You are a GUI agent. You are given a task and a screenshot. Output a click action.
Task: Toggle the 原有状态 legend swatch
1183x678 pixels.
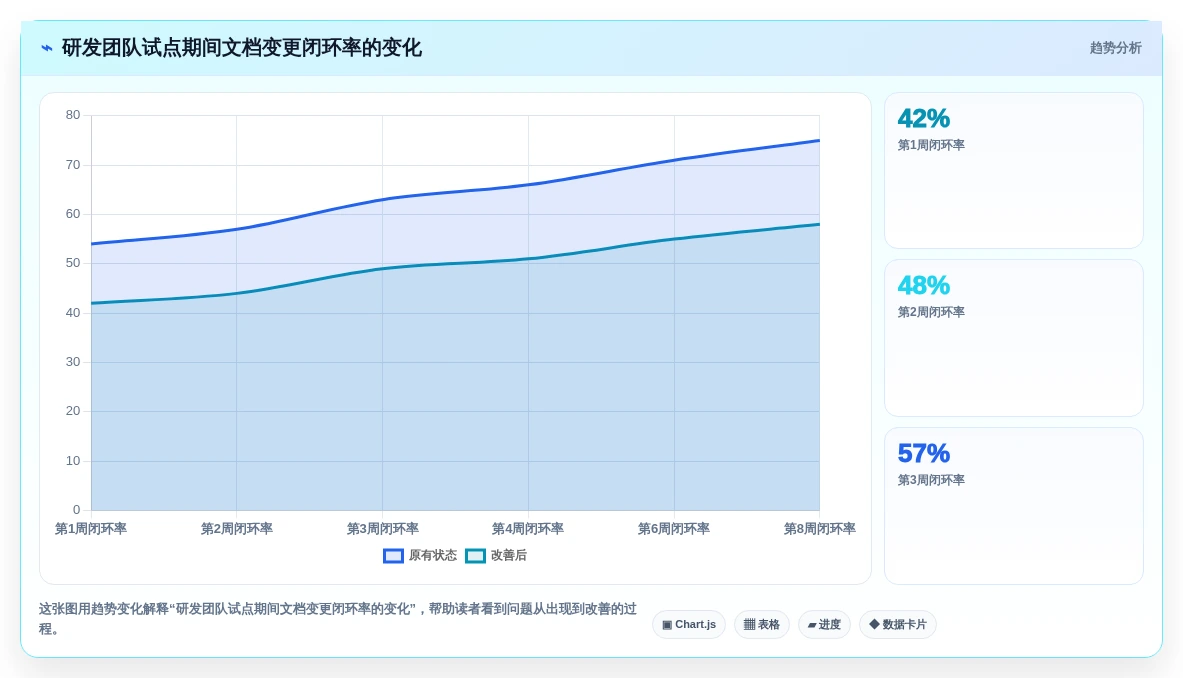(393, 556)
